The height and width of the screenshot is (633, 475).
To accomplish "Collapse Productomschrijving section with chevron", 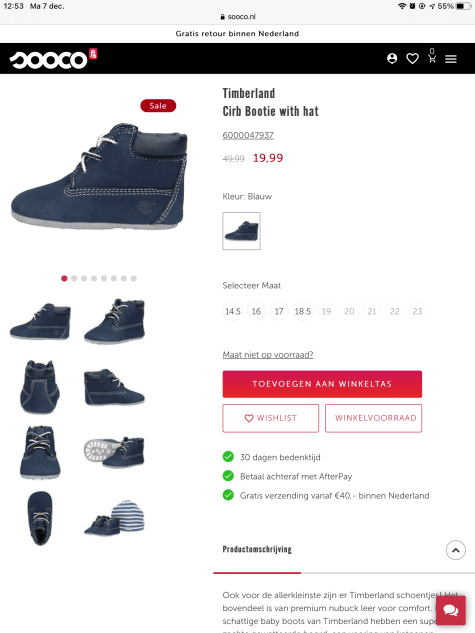I will coord(456,550).
